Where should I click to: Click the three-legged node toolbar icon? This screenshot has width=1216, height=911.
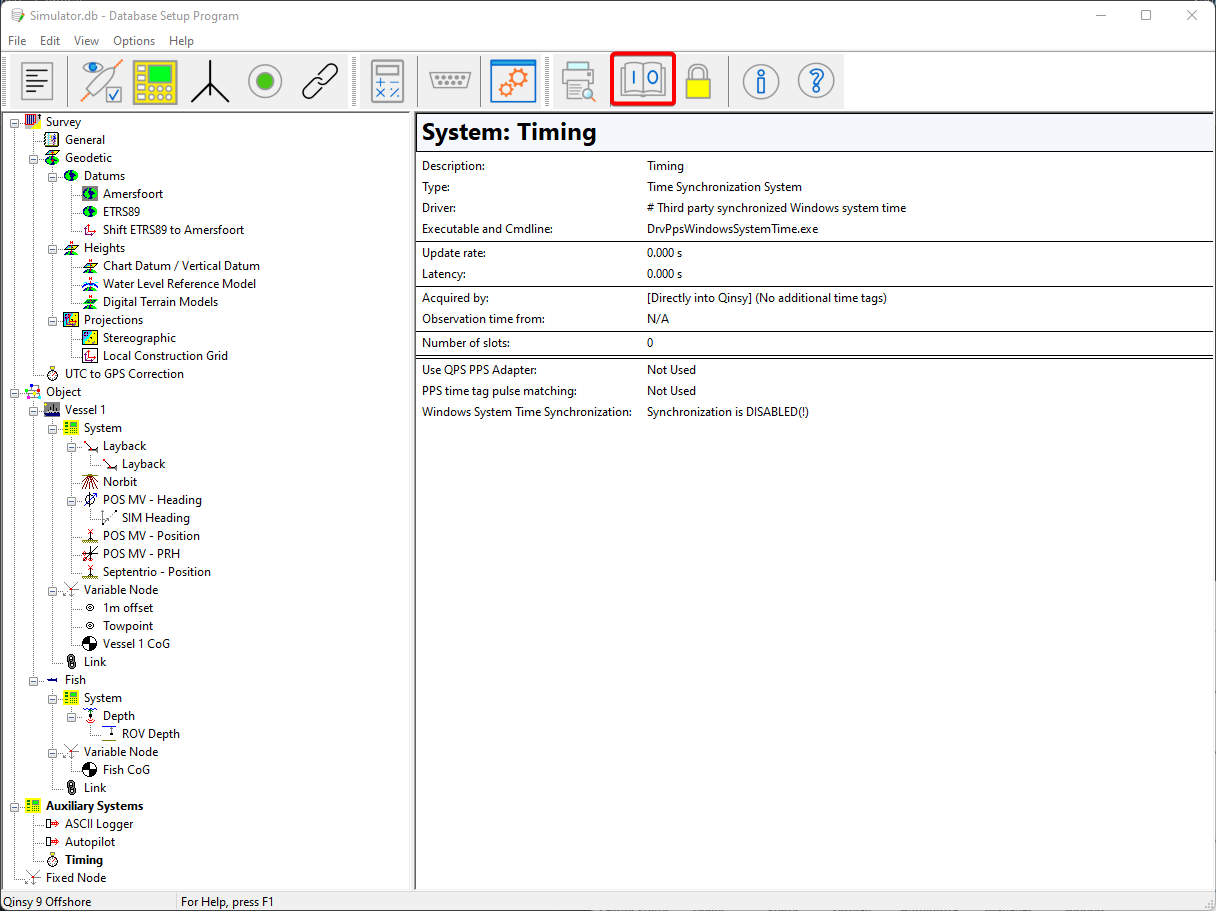[x=210, y=81]
